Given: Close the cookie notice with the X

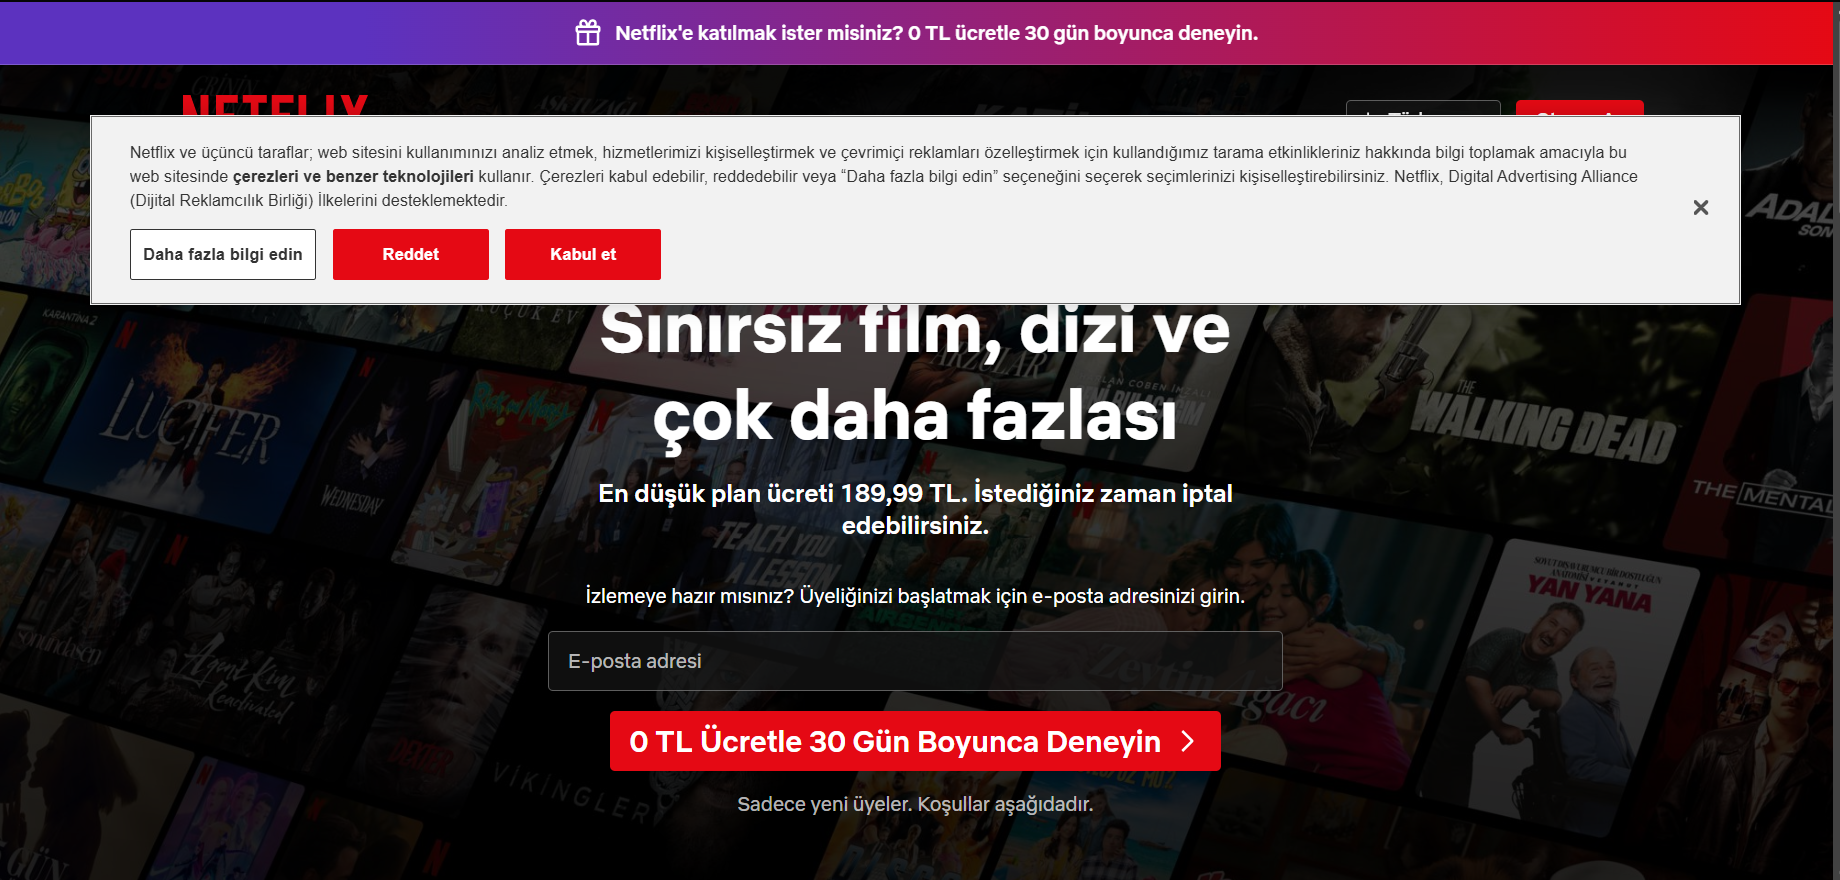Looking at the screenshot, I should 1701,208.
